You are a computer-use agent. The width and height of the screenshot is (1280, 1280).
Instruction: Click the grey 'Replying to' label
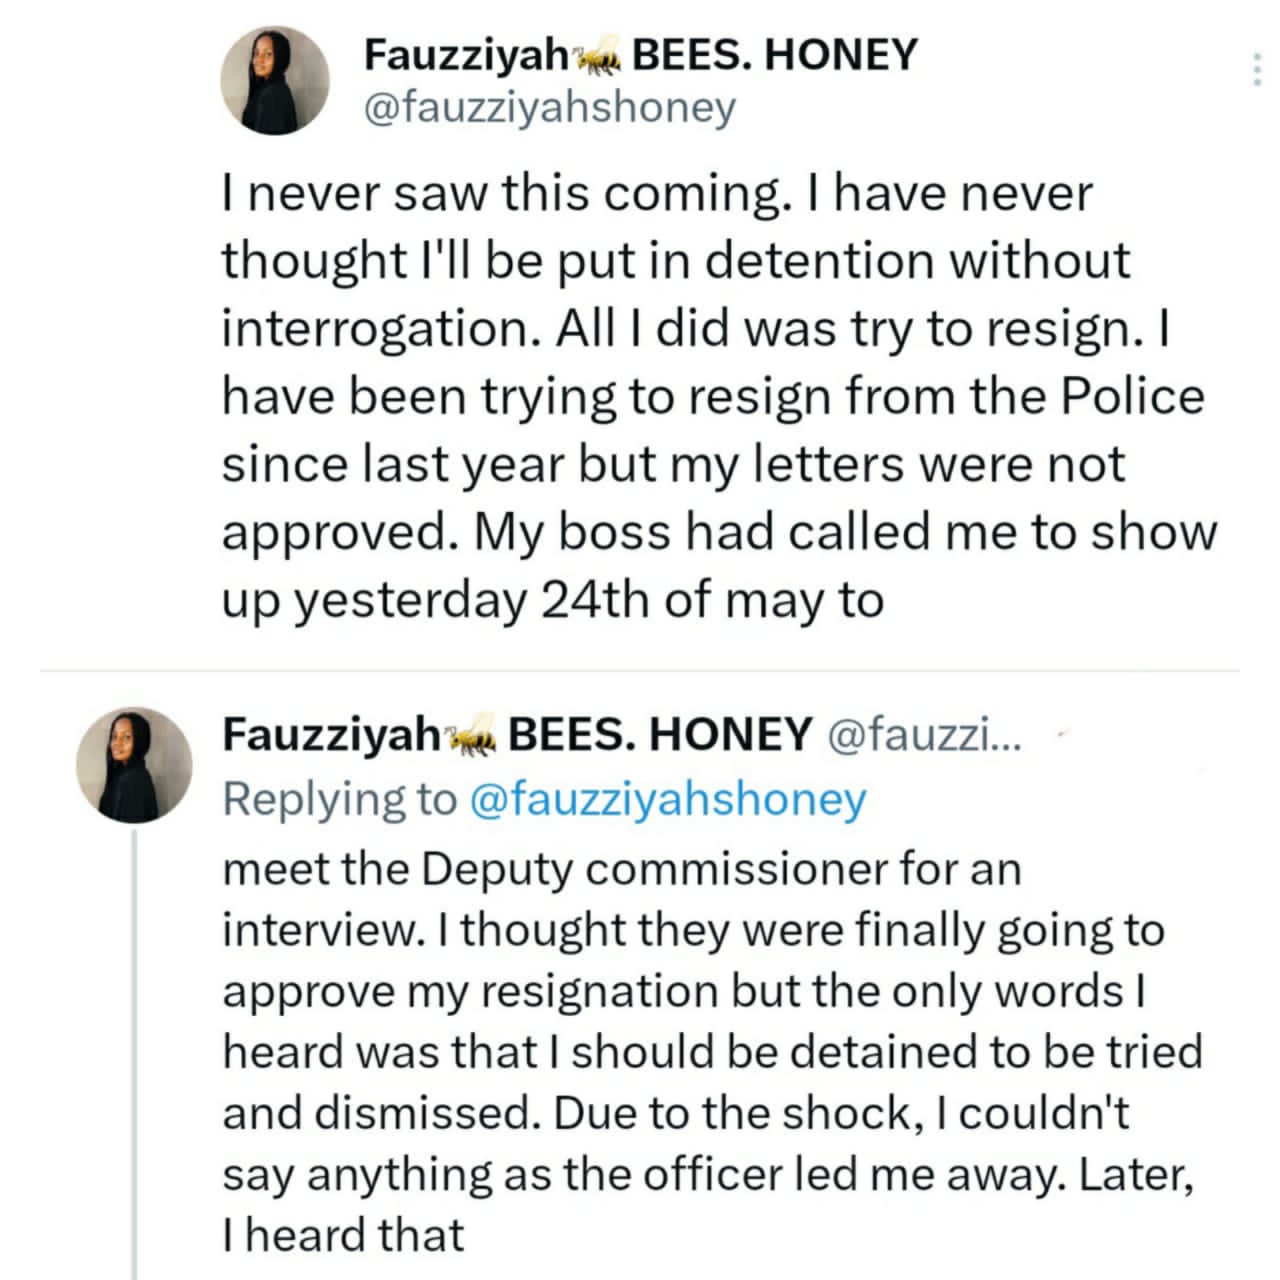pos(340,799)
